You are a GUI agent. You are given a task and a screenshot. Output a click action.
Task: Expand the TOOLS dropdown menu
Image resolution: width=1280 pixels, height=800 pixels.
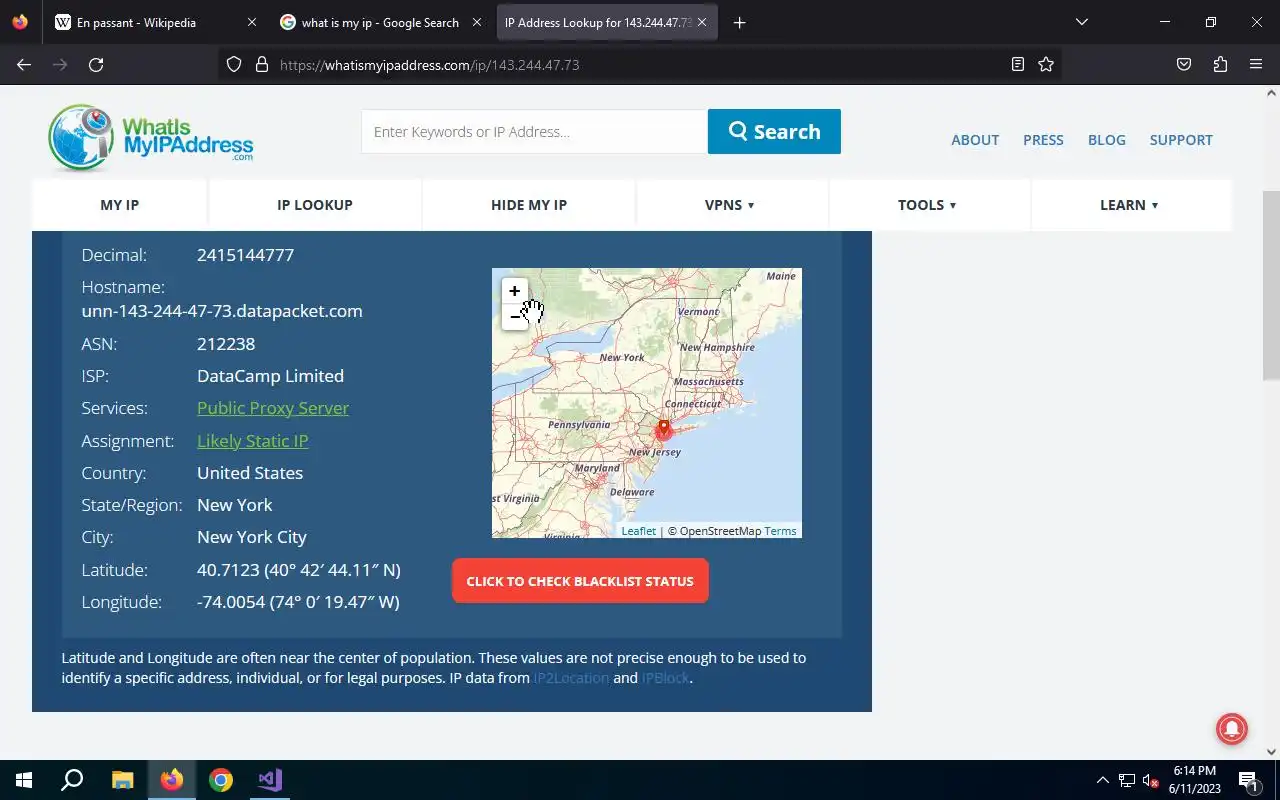click(x=927, y=205)
